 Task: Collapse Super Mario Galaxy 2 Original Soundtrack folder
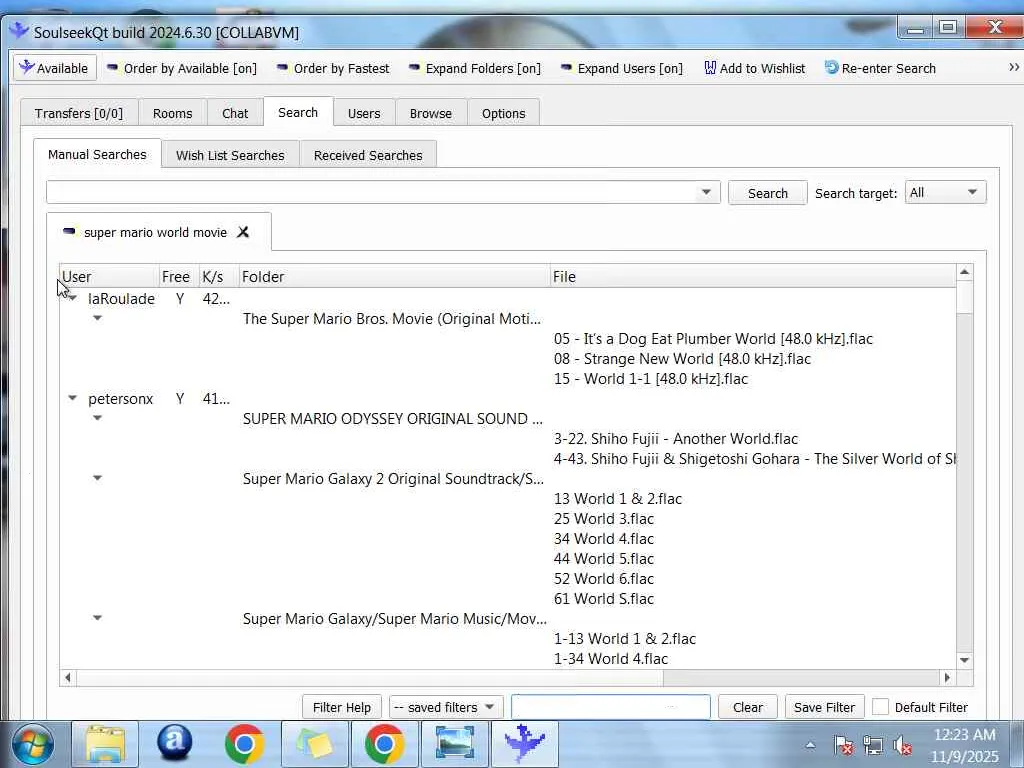[x=97, y=478]
